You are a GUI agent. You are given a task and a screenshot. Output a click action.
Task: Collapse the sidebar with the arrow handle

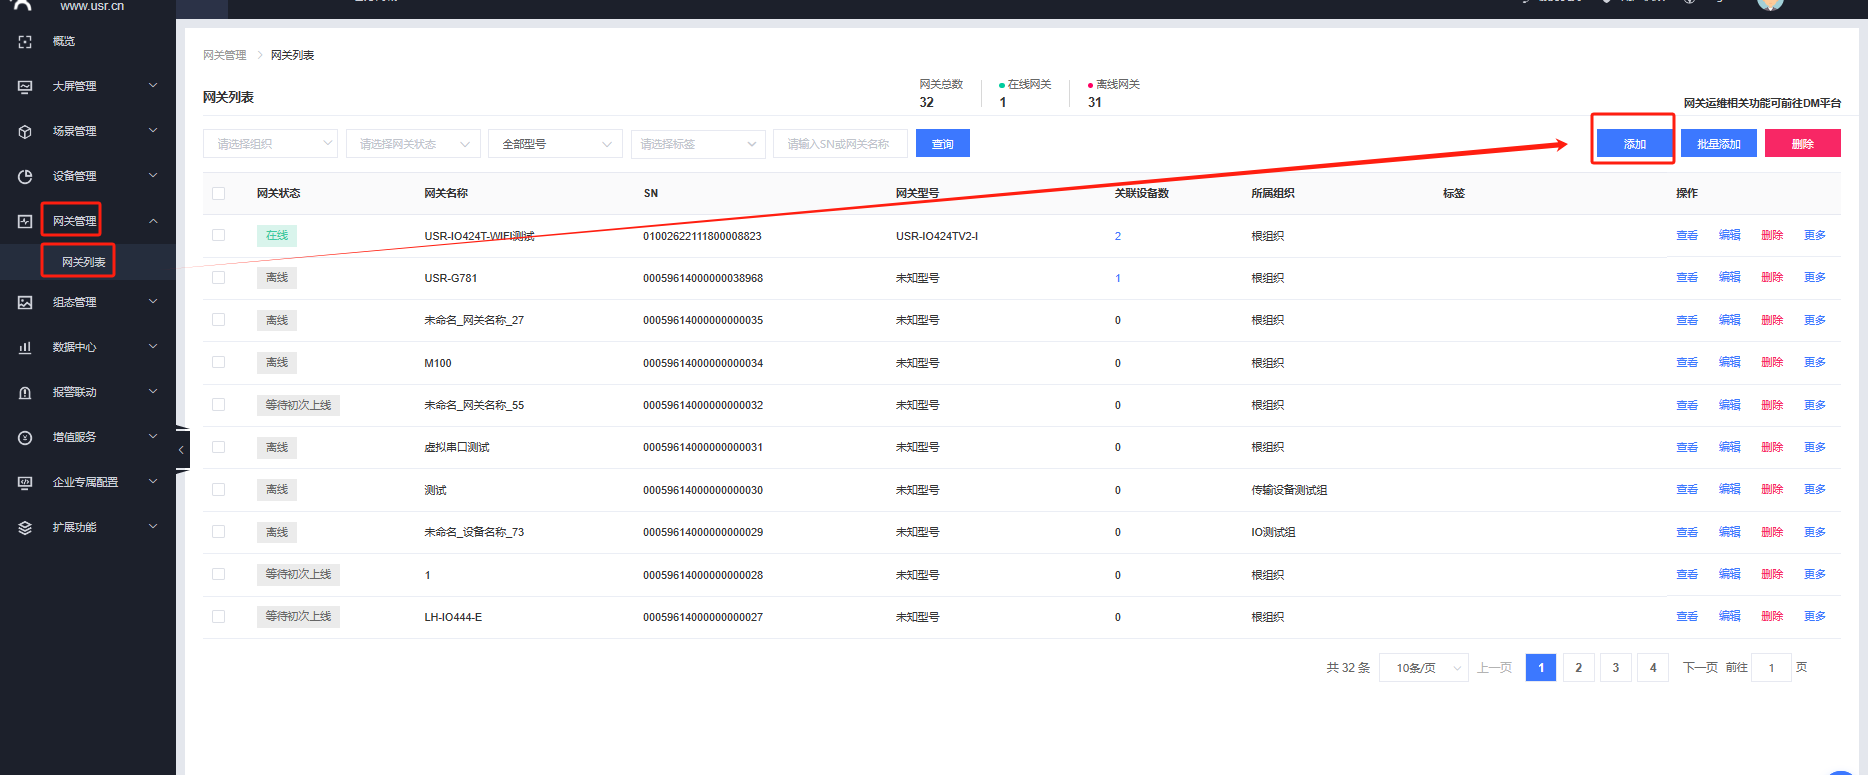(181, 450)
